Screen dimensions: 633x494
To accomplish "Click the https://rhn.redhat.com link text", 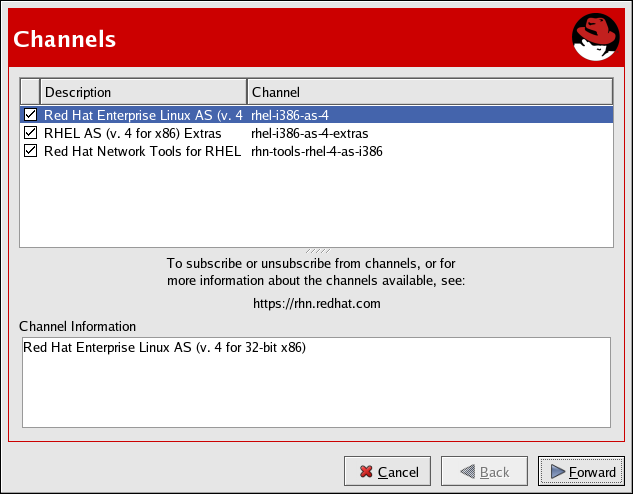I will pos(316,303).
